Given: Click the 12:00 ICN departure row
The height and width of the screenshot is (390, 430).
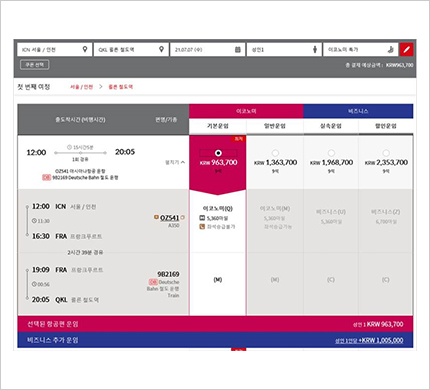Looking at the screenshot, I should [64, 207].
